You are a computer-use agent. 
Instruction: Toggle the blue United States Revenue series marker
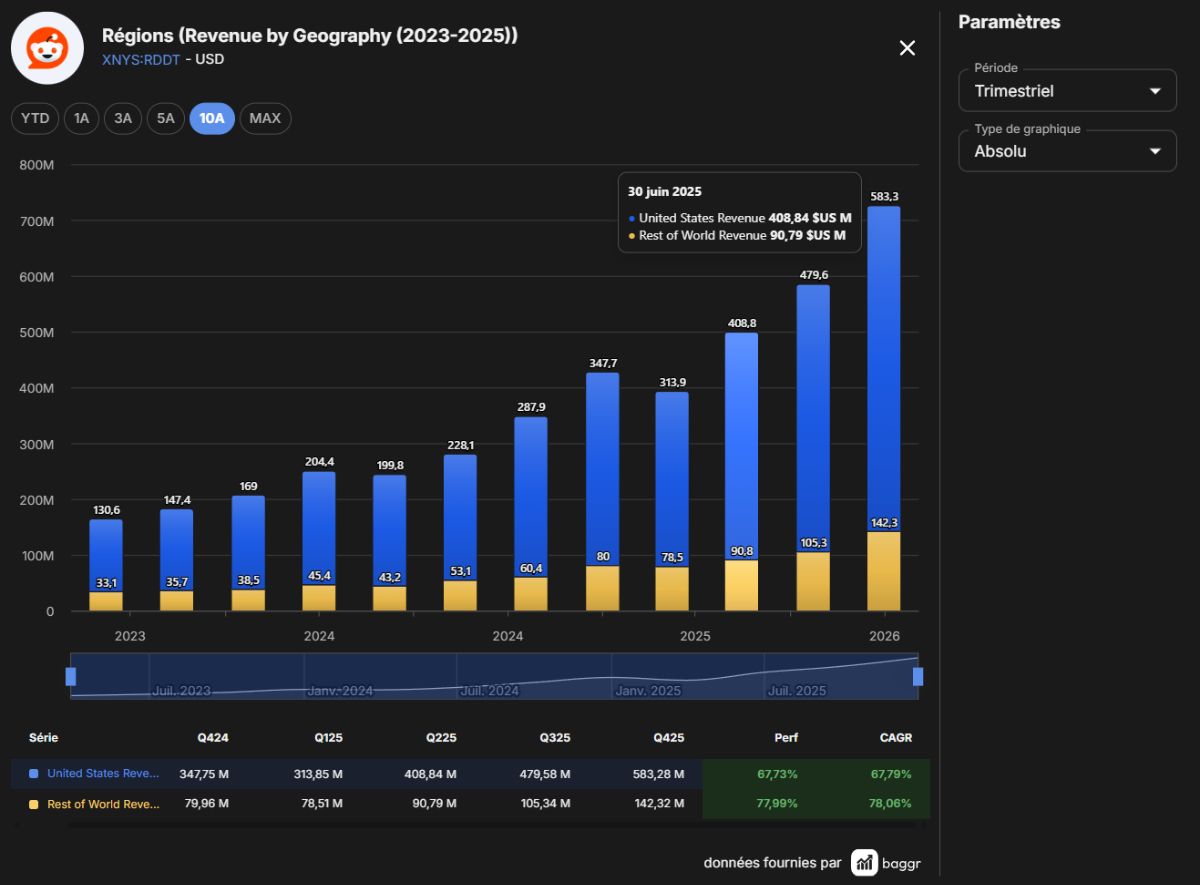[34, 773]
